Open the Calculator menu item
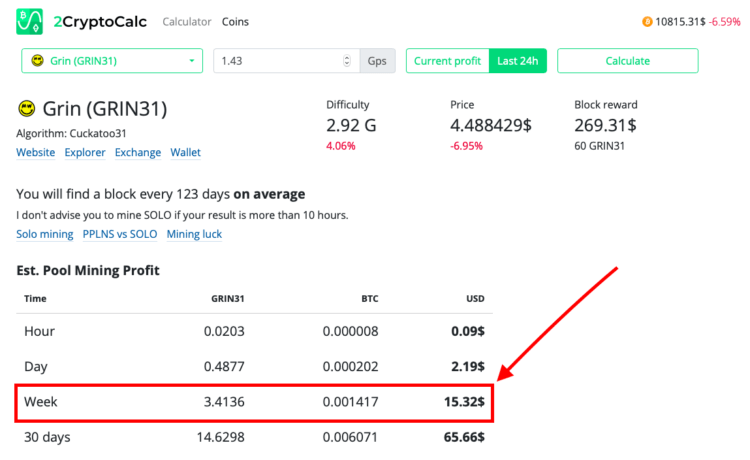Image resolution: width=750 pixels, height=460 pixels. (x=187, y=22)
